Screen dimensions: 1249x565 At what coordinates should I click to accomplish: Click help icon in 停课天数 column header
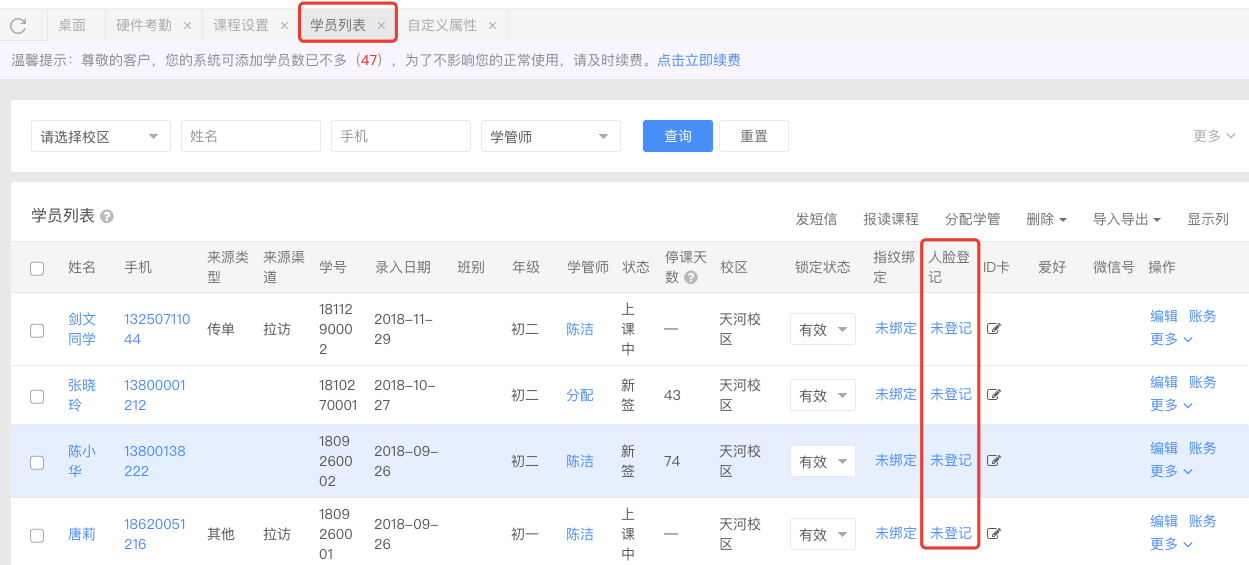pyautogui.click(x=691, y=278)
